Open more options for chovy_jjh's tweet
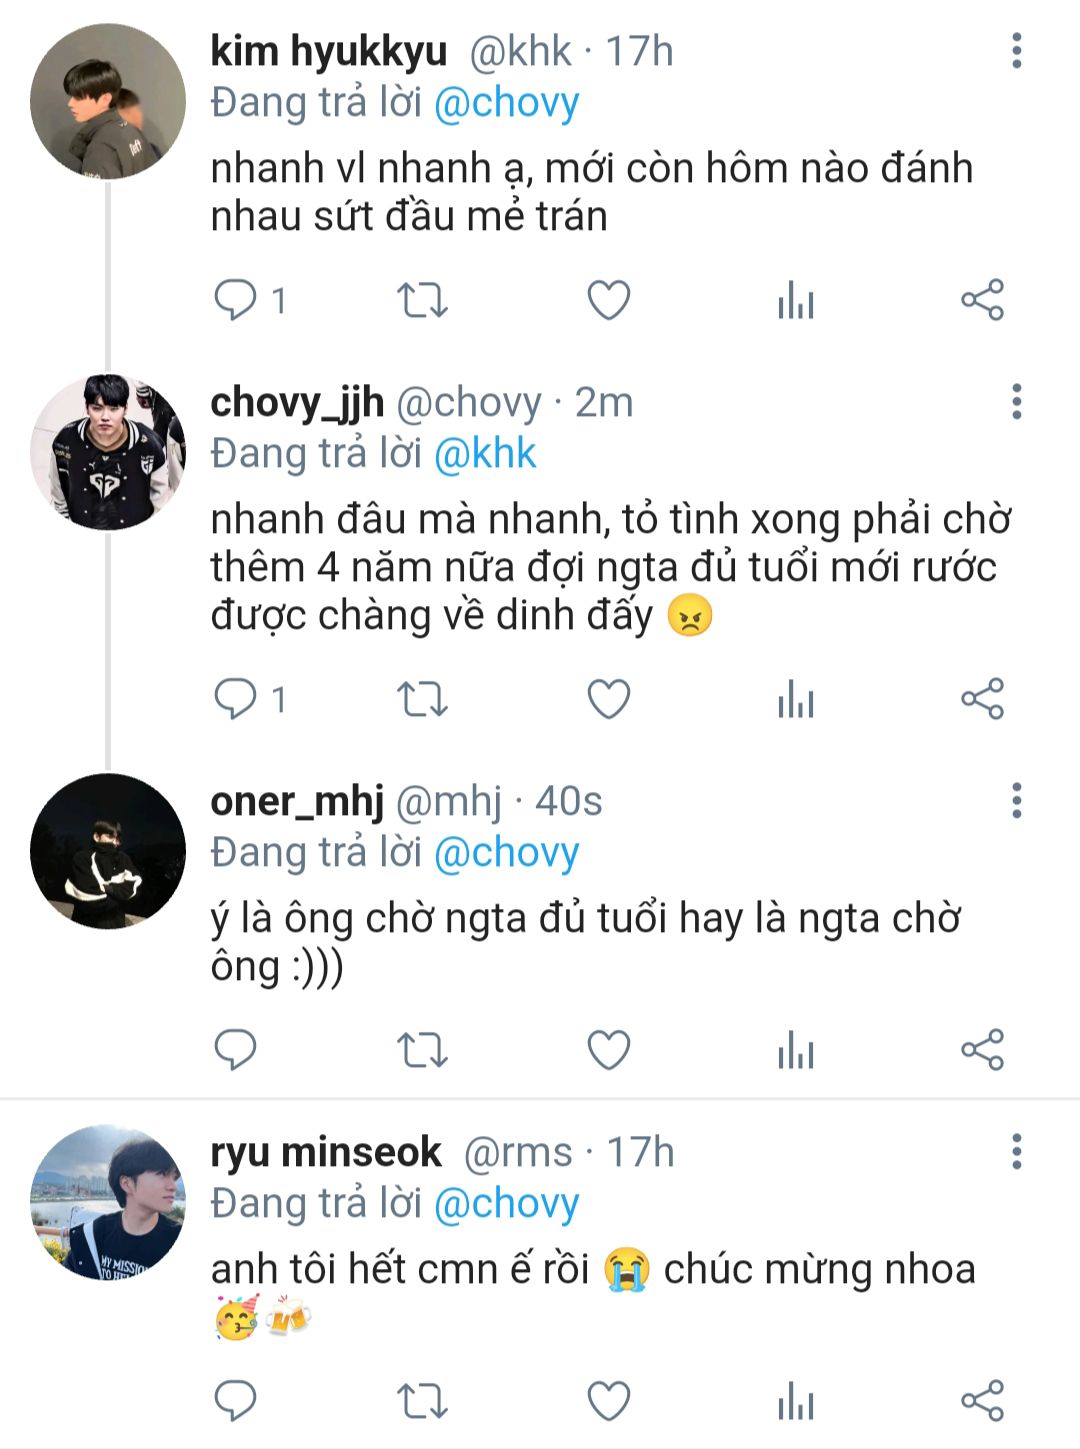Screen dimensions: 1080x1449 (x=1016, y=401)
